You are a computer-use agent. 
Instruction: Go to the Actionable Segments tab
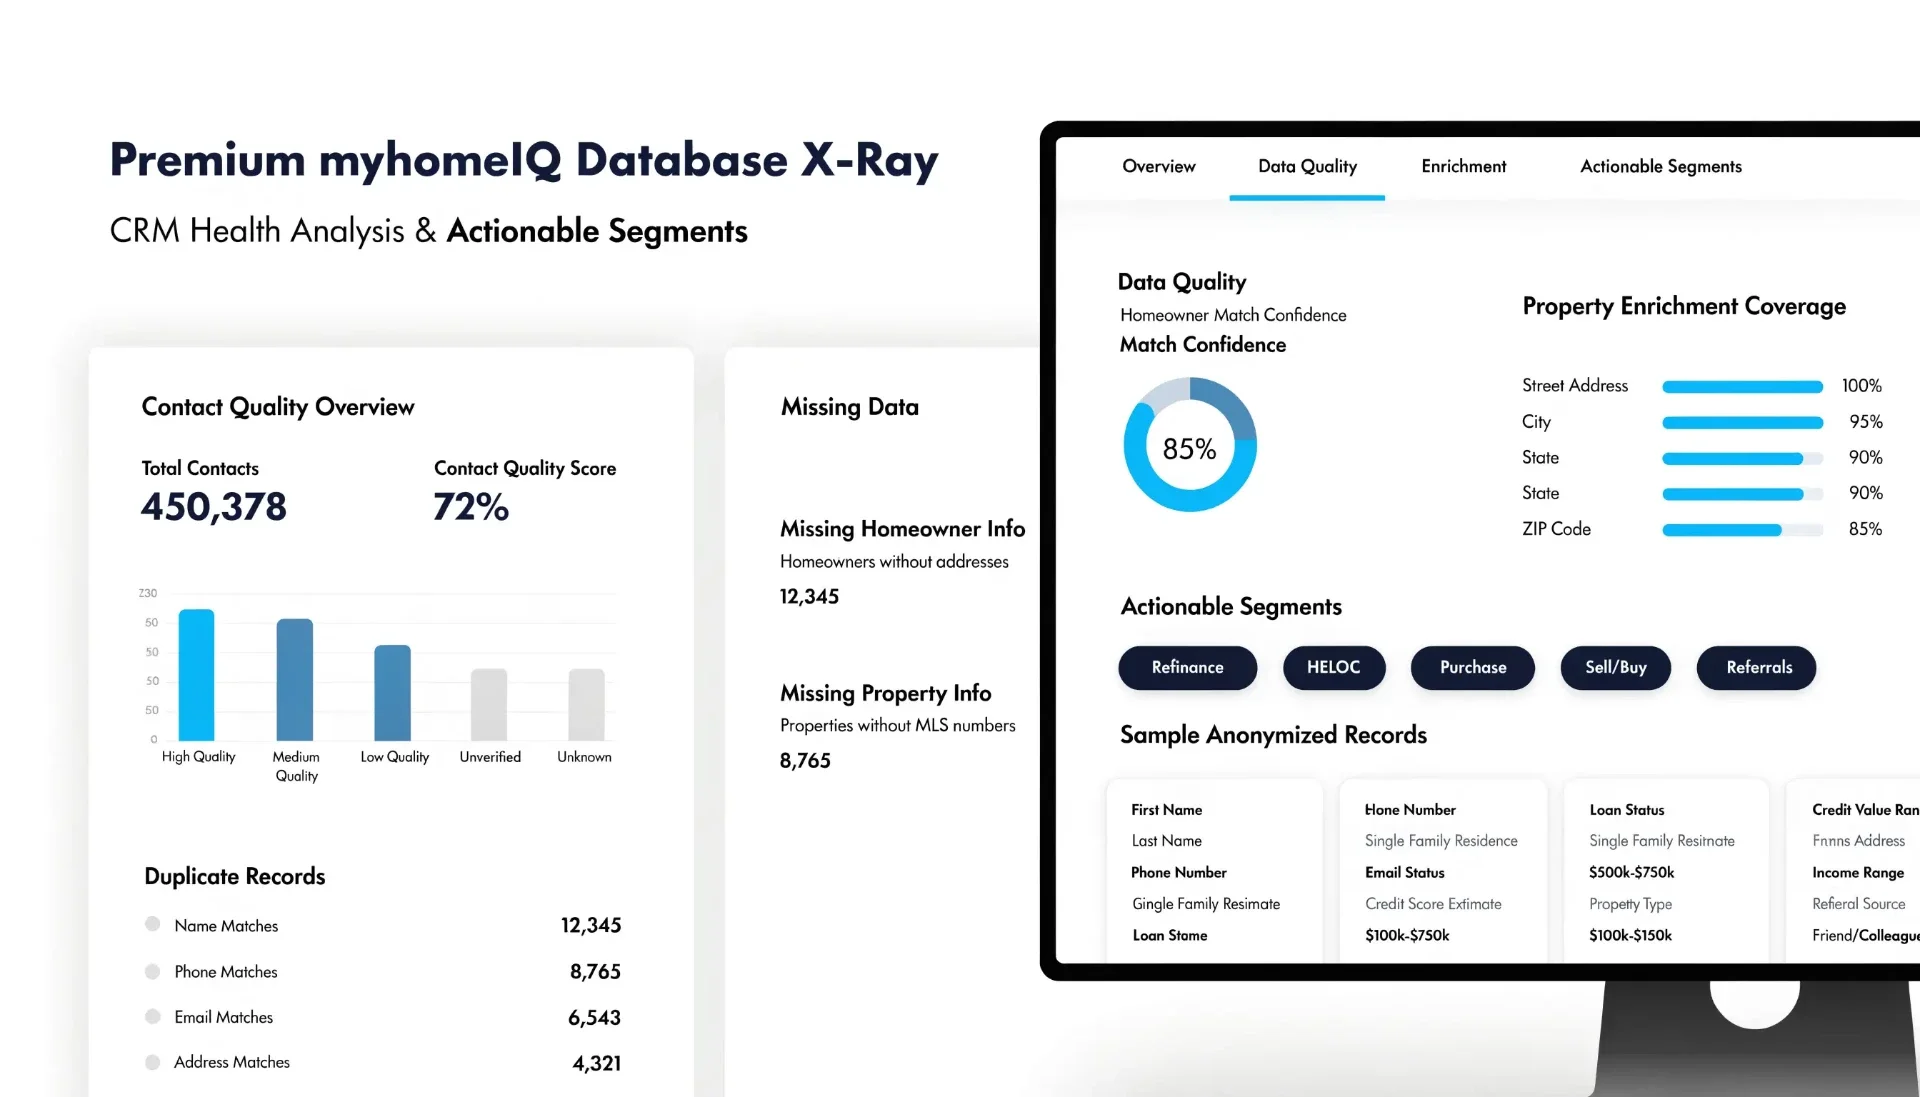pyautogui.click(x=1660, y=166)
